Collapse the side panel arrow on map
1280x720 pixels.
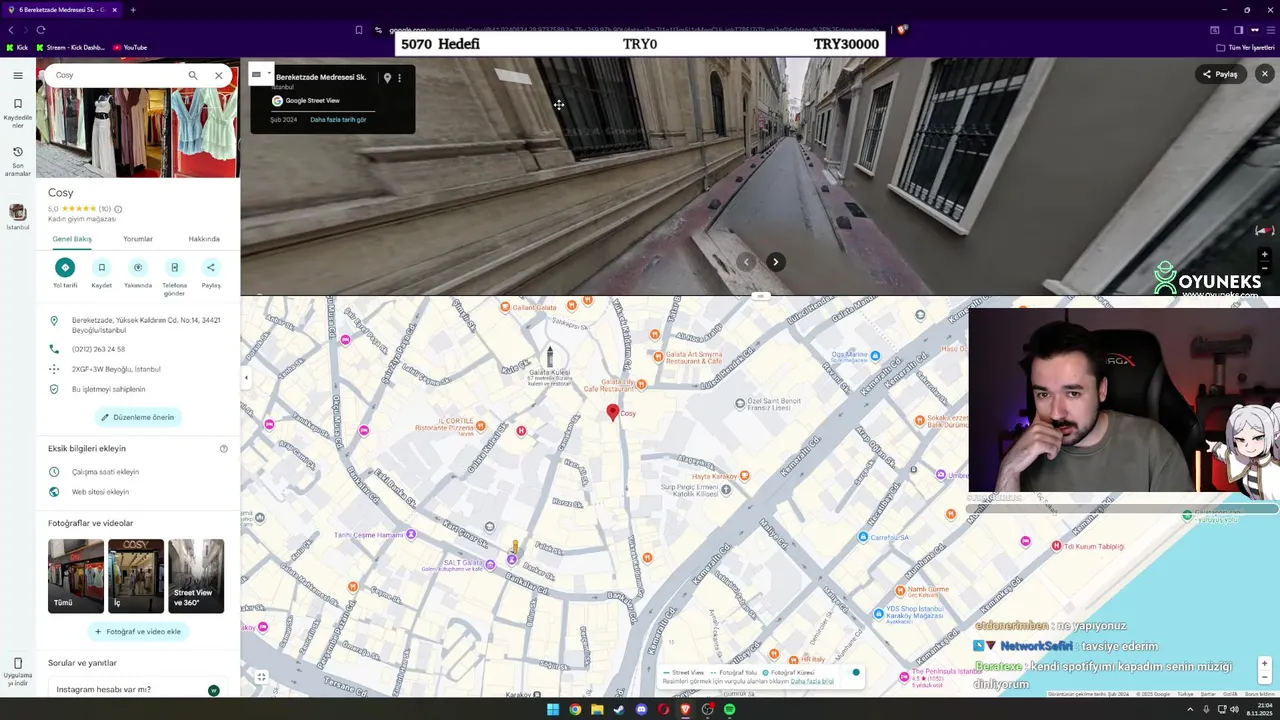246,378
